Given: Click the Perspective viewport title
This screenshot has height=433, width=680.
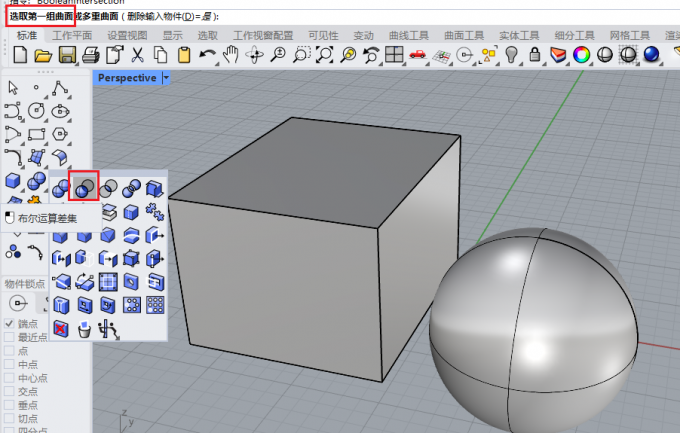Looking at the screenshot, I should (127, 78).
